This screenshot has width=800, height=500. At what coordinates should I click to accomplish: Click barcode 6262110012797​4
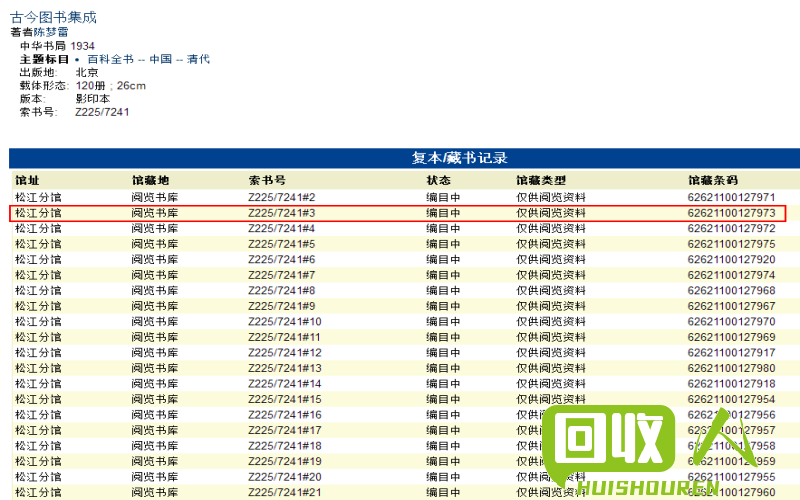click(731, 275)
